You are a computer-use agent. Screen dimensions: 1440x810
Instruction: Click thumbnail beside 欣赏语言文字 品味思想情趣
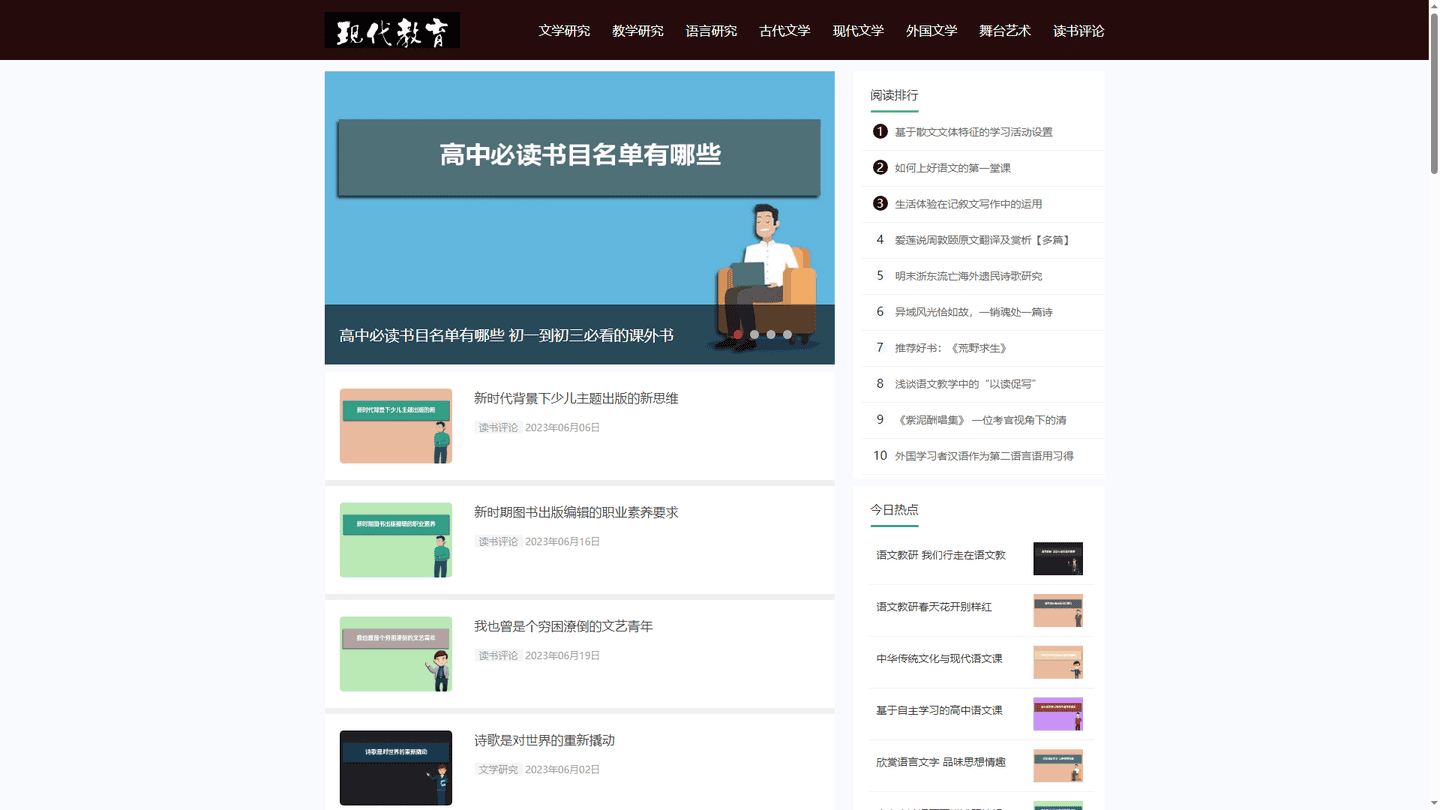pyautogui.click(x=1058, y=766)
